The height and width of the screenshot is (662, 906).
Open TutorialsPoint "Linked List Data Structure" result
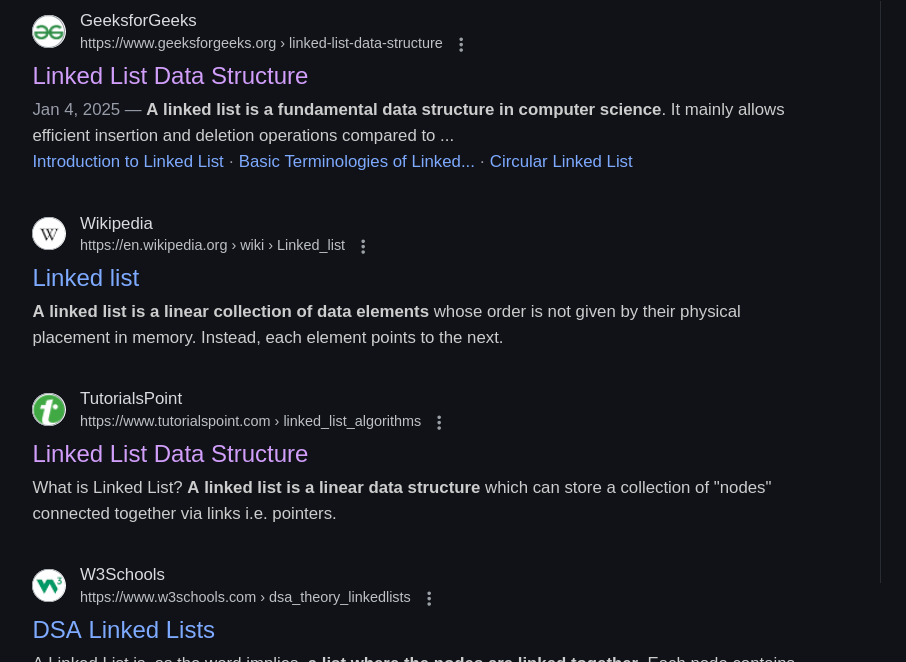[170, 454]
